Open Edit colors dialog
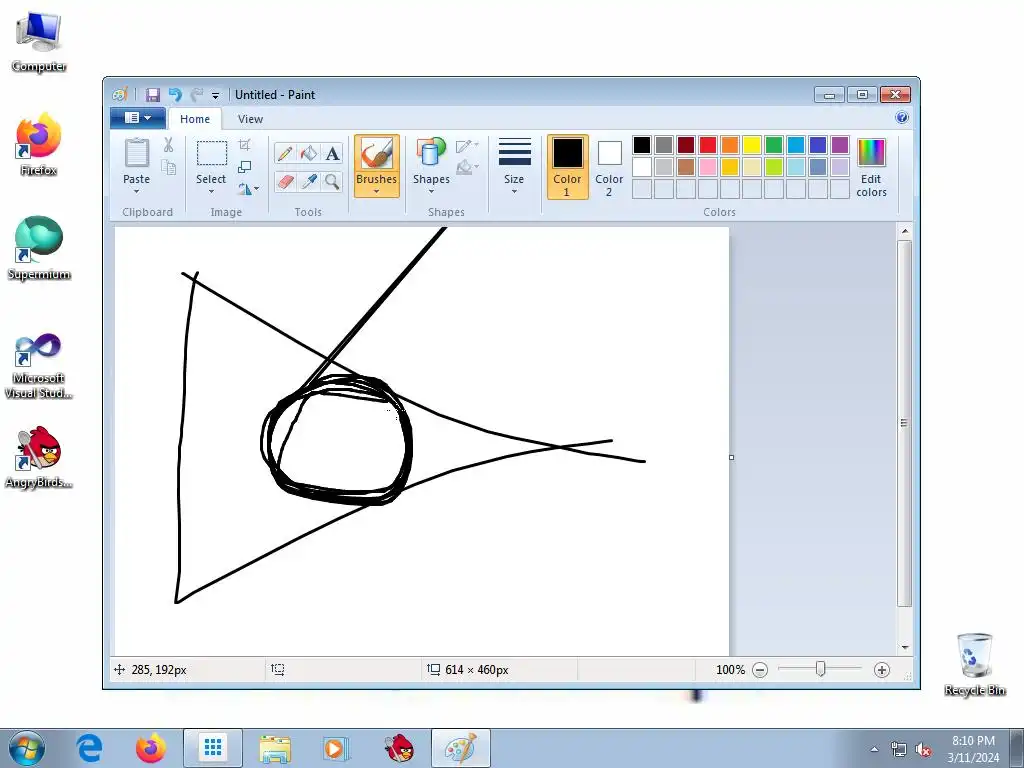The image size is (1024, 768). coord(871,167)
